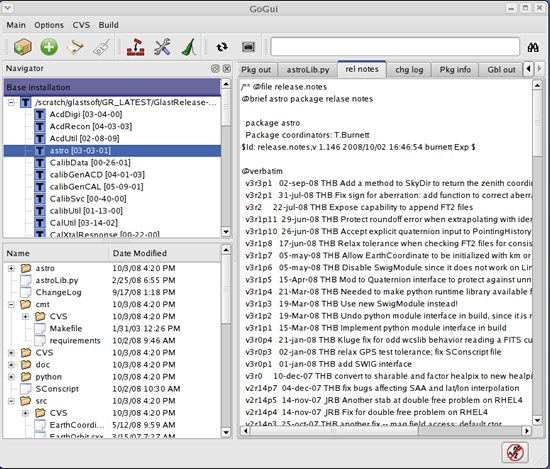Click the binoculars search icon
The width and height of the screenshot is (550, 469).
[533, 47]
